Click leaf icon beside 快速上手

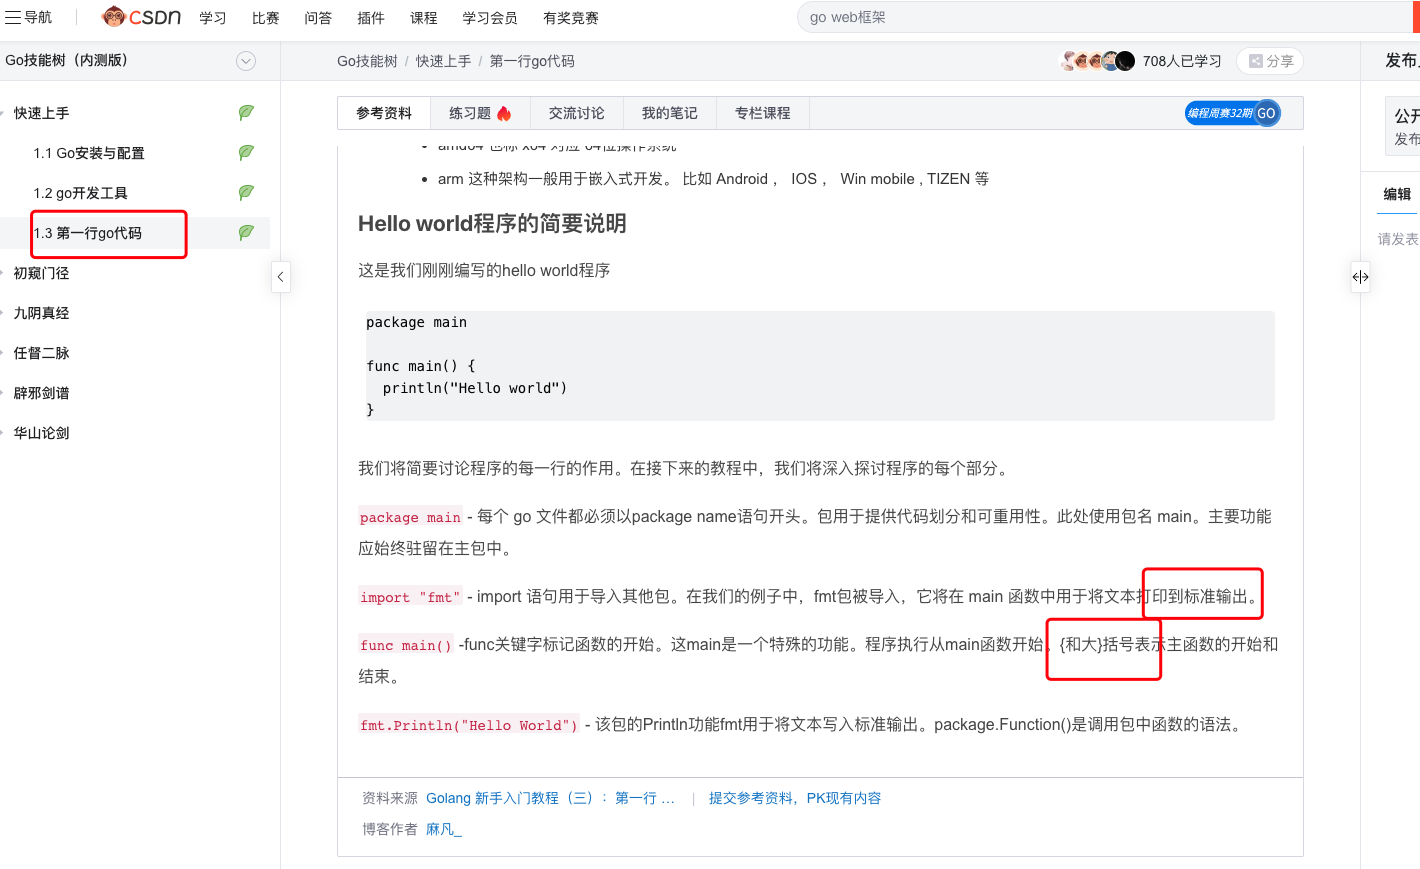click(x=246, y=113)
